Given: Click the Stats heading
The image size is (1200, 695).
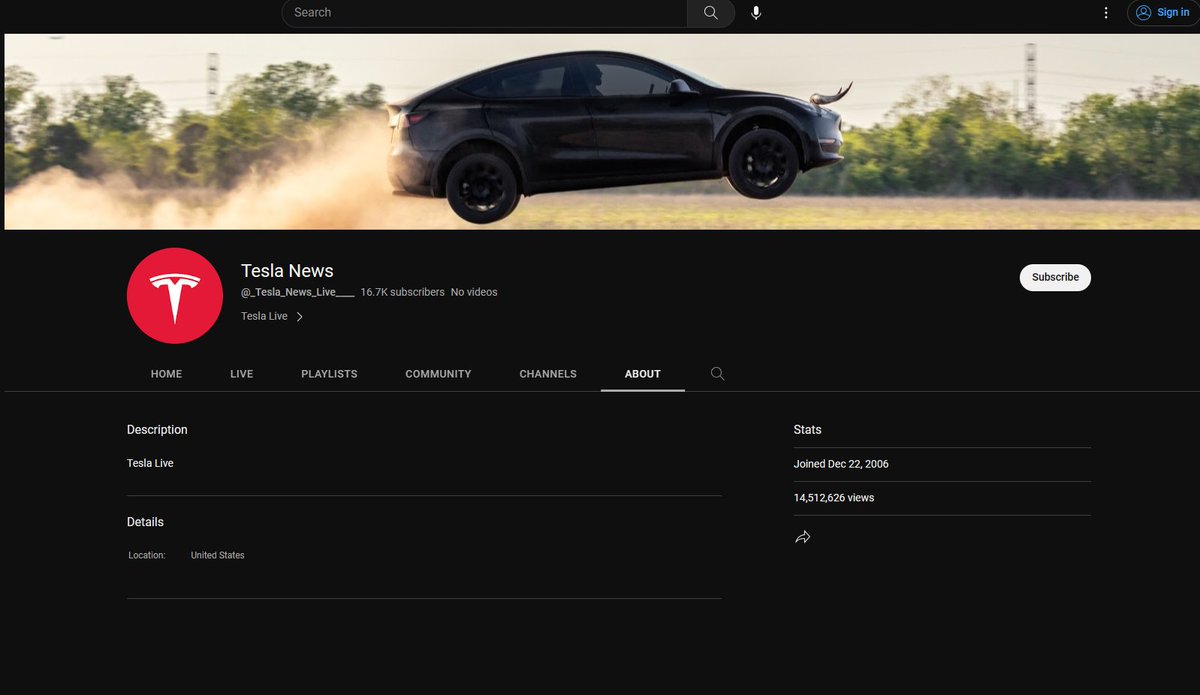Looking at the screenshot, I should 807,430.
